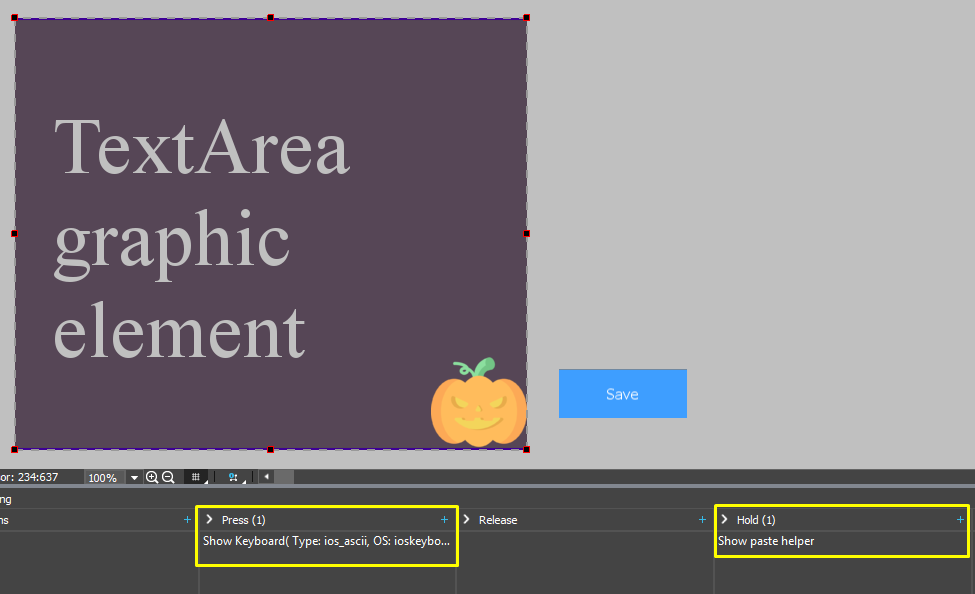The width and height of the screenshot is (975, 594).
Task: Open the grid options flyout arrow
Action: coord(206,483)
